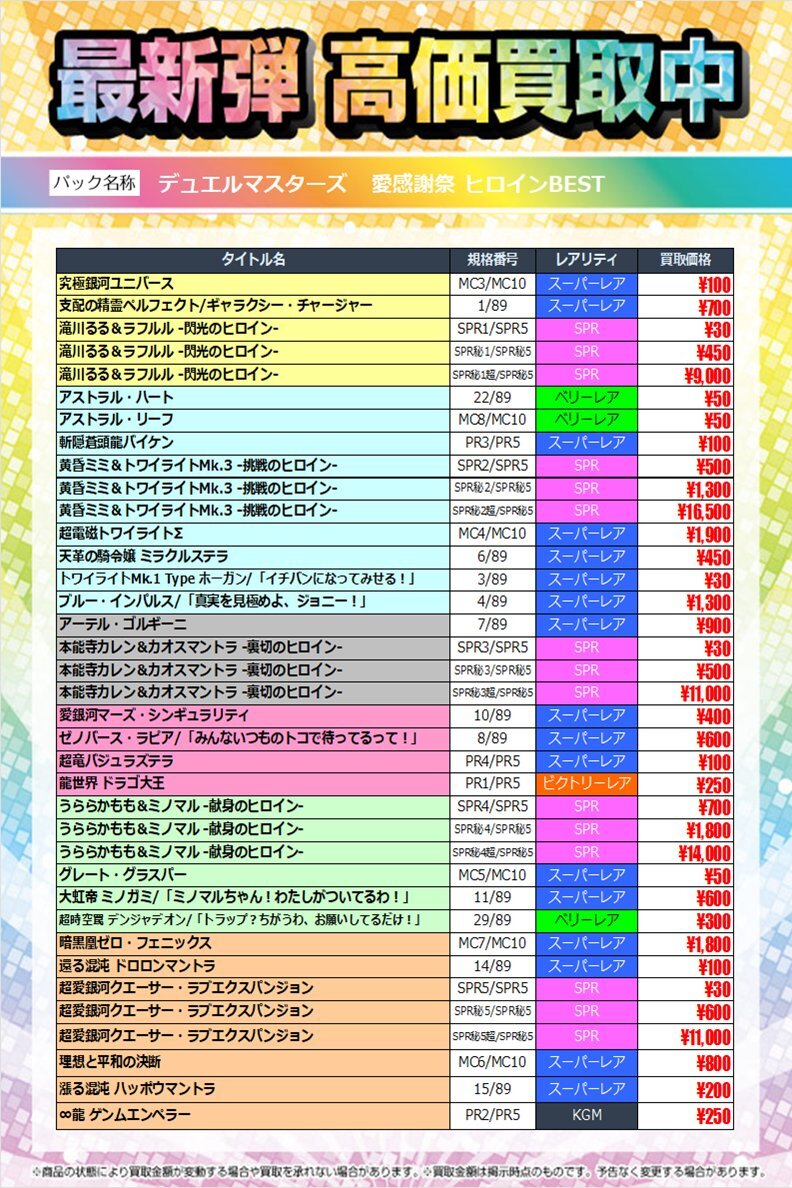Click code SPR3/SPR5
Image resolution: width=792 pixels, height=1188 pixels.
point(493,647)
